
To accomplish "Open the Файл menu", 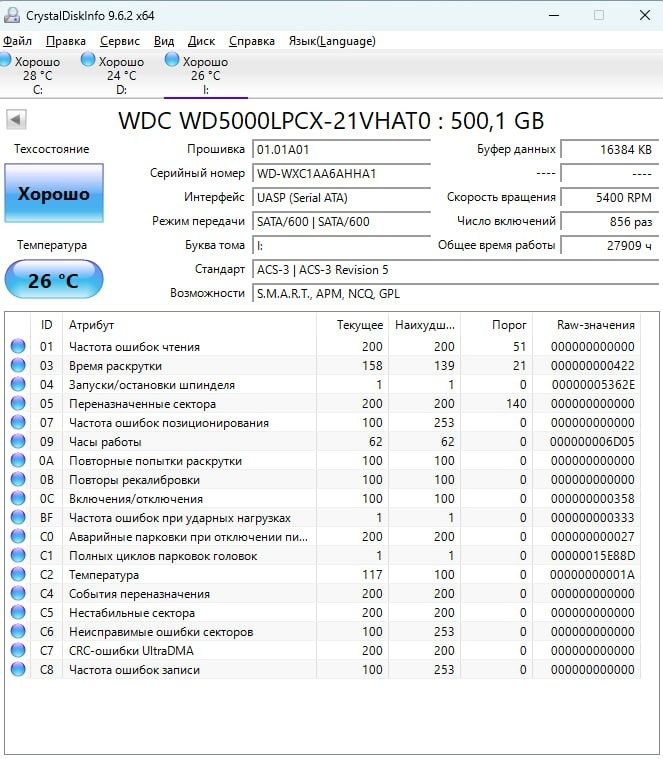I will pyautogui.click(x=17, y=41).
